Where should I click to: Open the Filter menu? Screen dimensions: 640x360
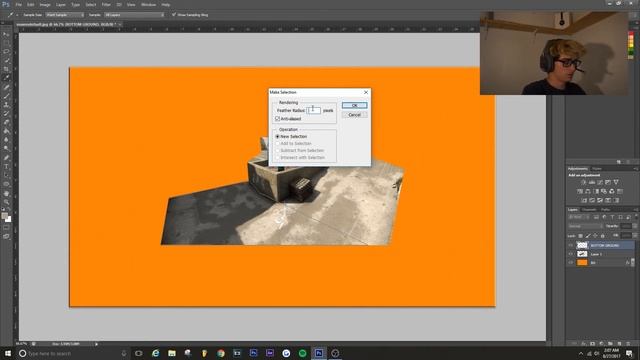pyautogui.click(x=106, y=4)
